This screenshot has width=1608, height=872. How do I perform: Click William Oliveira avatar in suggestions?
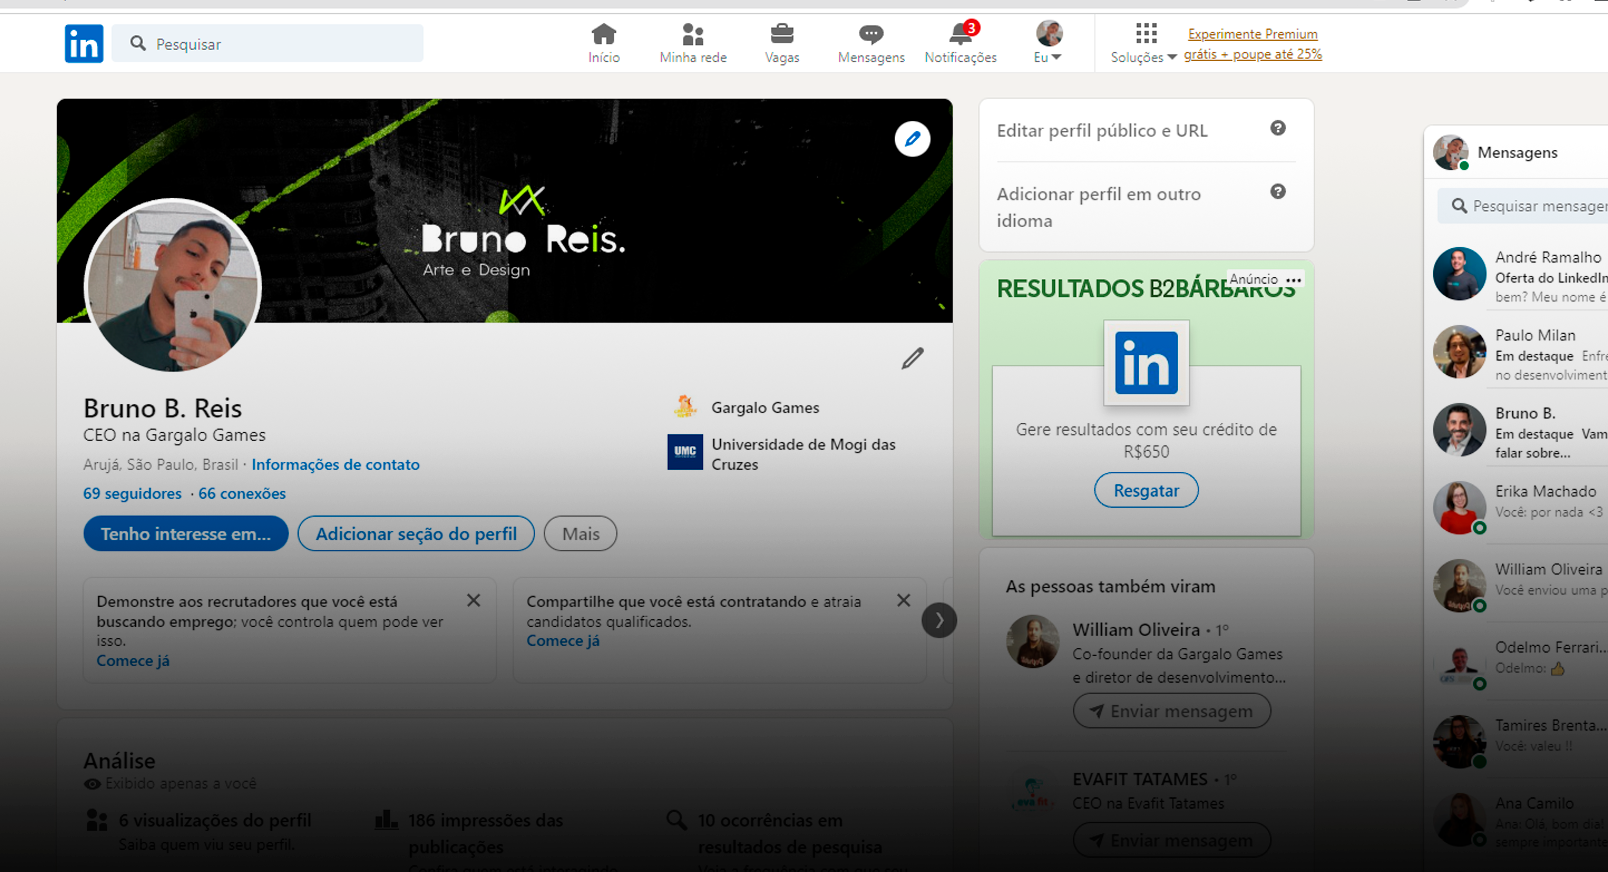(1033, 642)
